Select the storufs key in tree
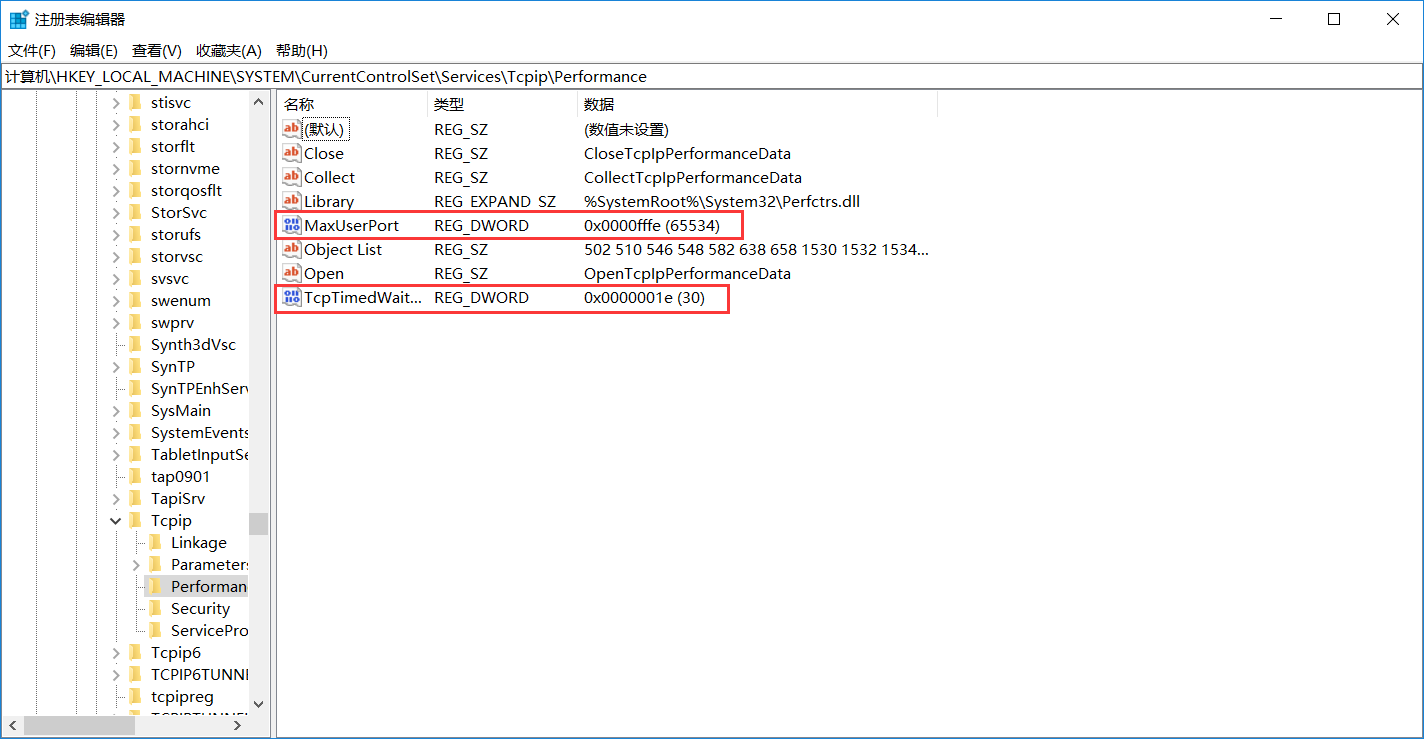Image resolution: width=1424 pixels, height=739 pixels. click(176, 234)
